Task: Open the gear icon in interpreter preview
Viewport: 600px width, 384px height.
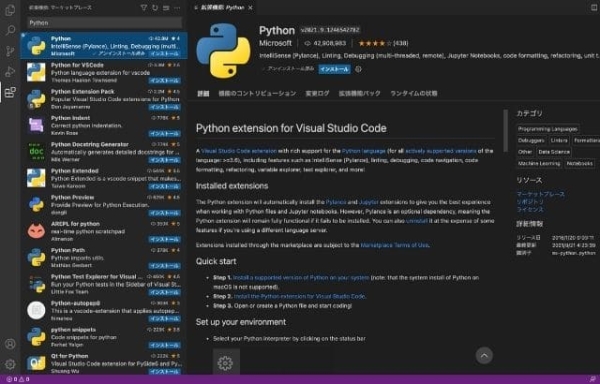Action: 225,363
